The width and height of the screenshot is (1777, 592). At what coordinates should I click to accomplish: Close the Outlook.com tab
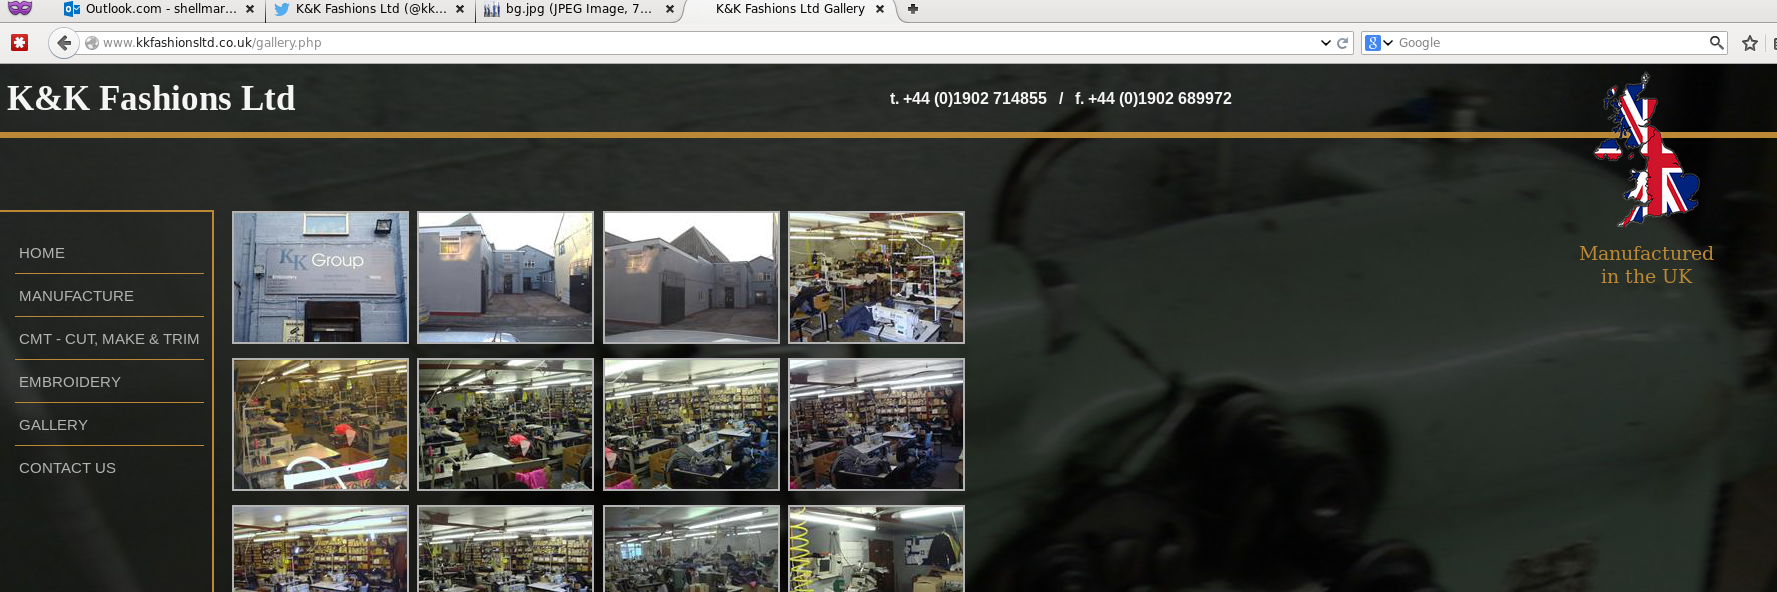[250, 9]
